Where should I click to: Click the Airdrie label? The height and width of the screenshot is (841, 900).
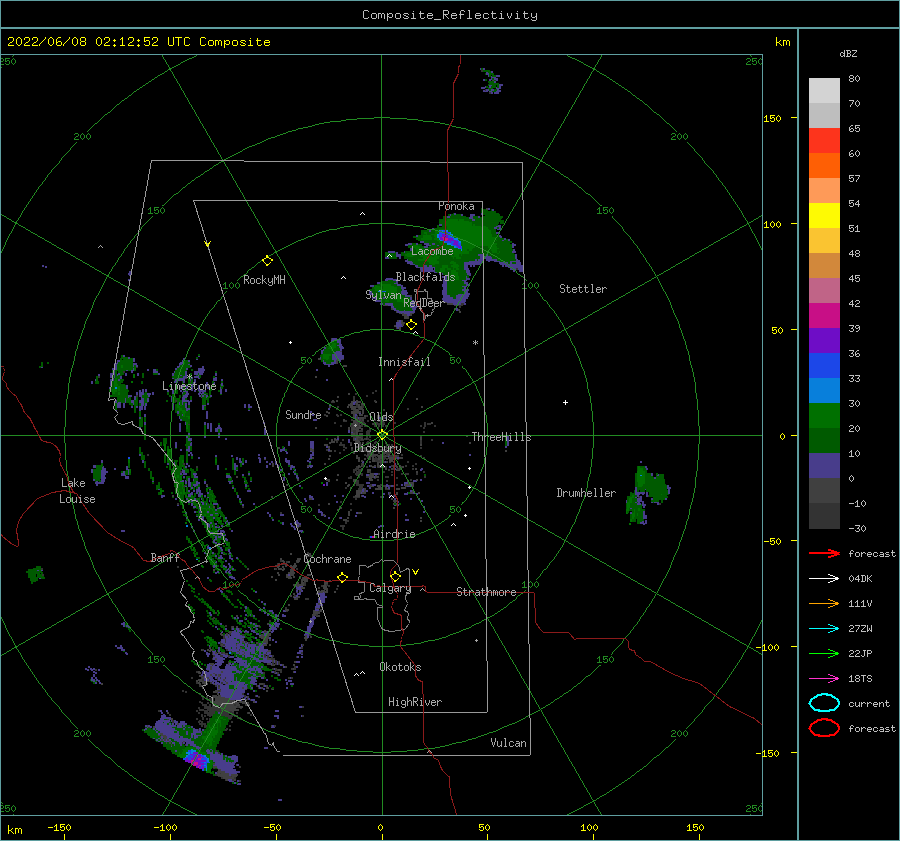pyautogui.click(x=394, y=534)
